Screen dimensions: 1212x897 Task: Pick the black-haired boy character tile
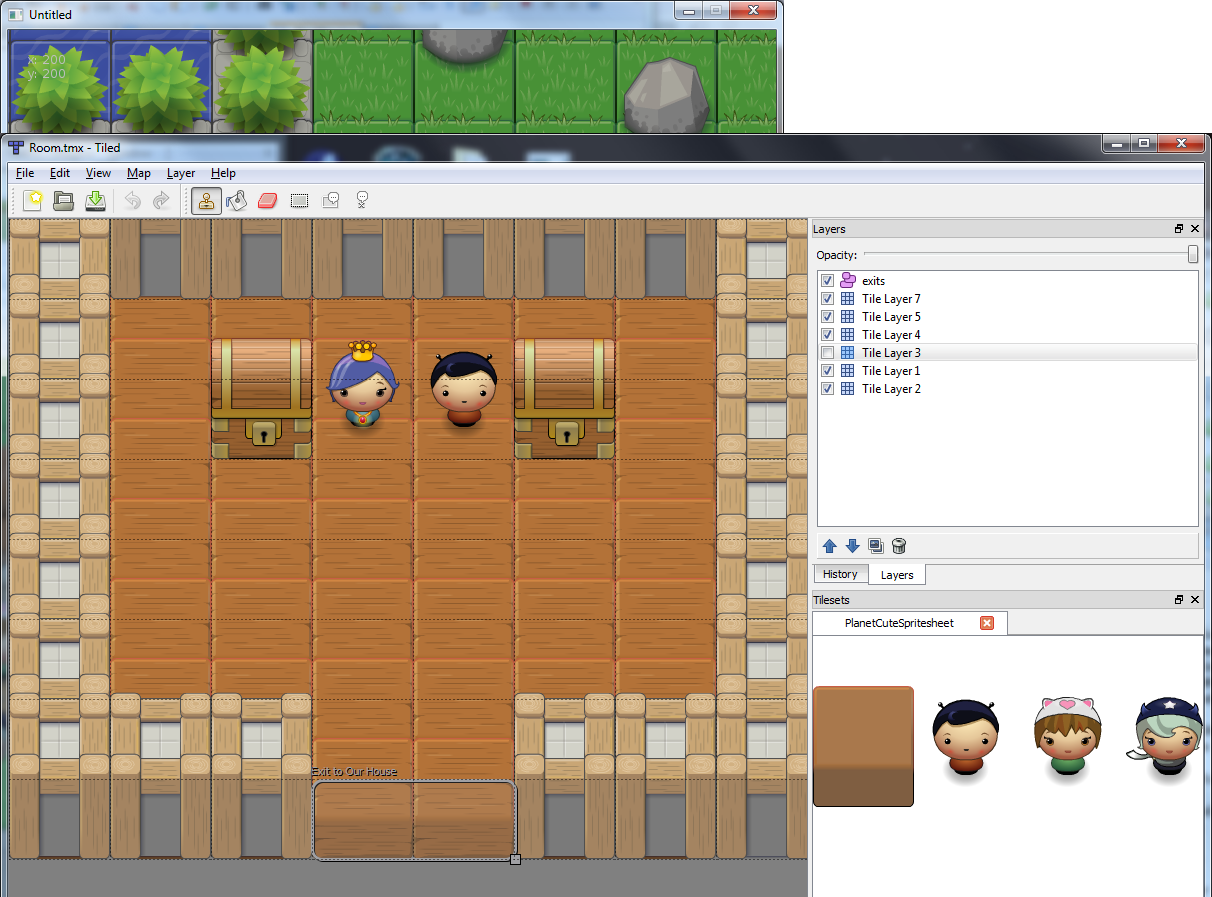click(965, 740)
